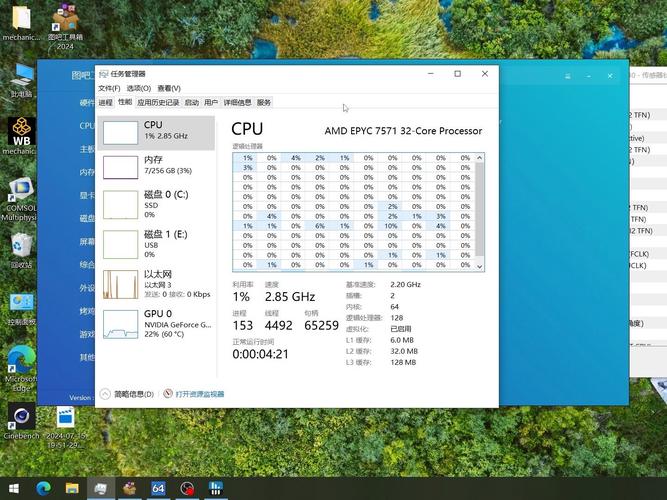This screenshot has width=667, height=500.
Task: Switch to the 启动 tab
Action: pos(191,103)
